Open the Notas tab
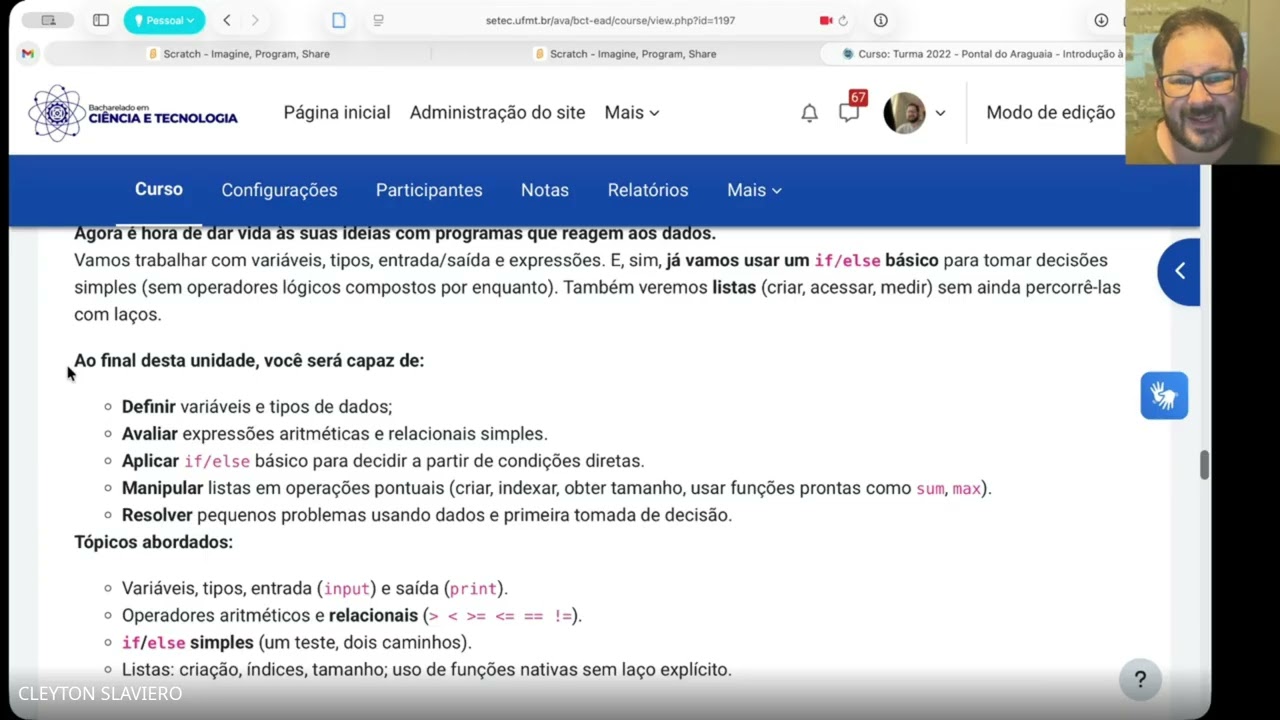Viewport: 1280px width, 720px height. pos(545,190)
